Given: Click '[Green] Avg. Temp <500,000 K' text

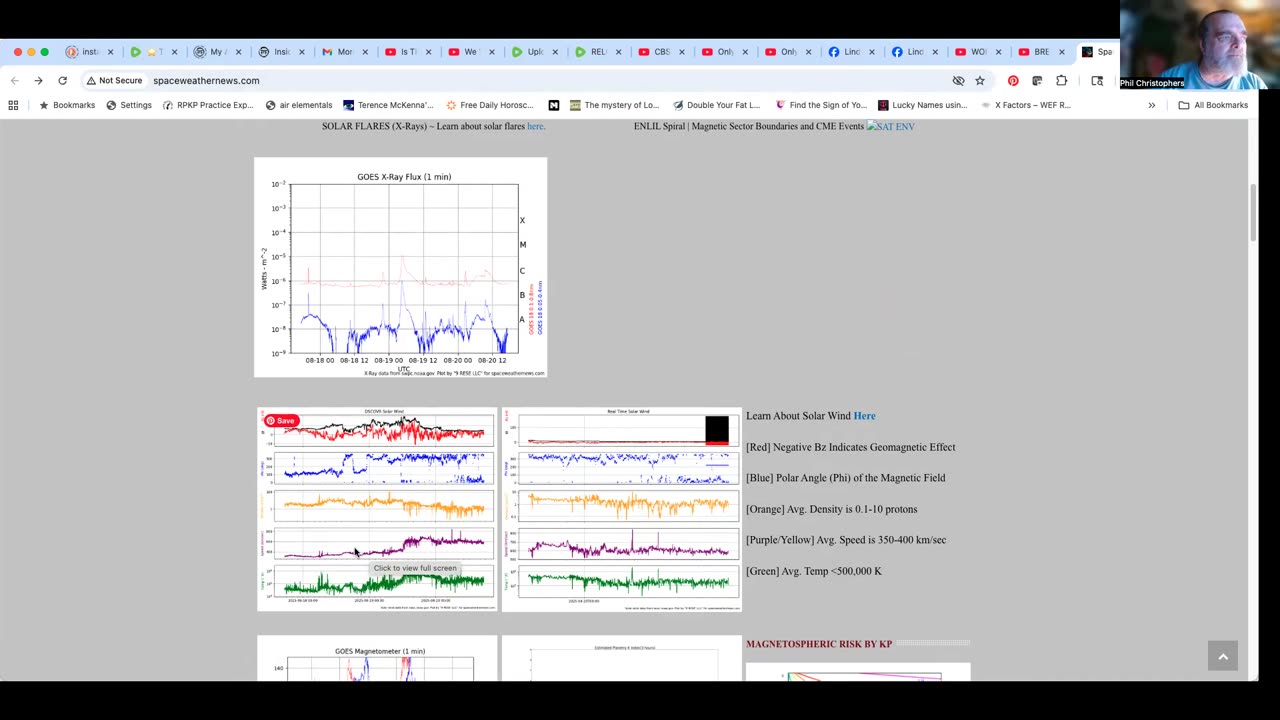Looking at the screenshot, I should click(814, 571).
